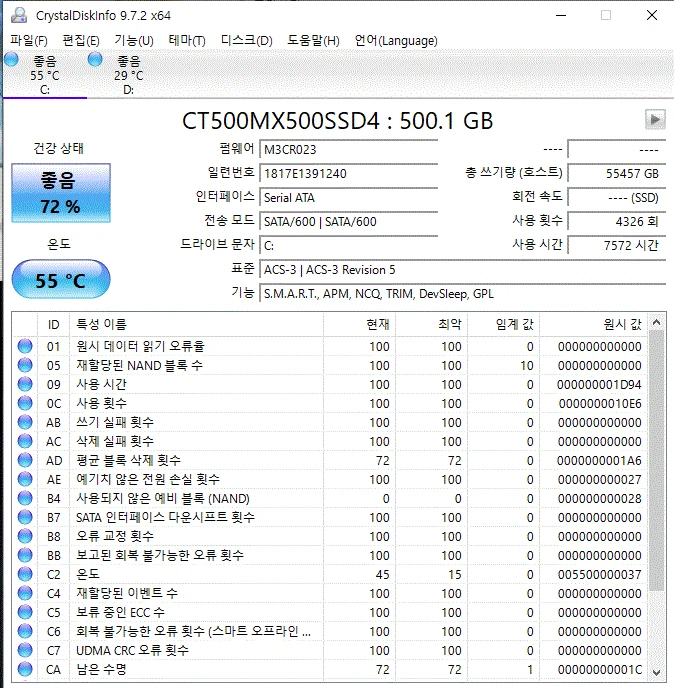The width and height of the screenshot is (674, 688).
Task: Select the 남은 수명 attribute name
Action: click(x=101, y=670)
